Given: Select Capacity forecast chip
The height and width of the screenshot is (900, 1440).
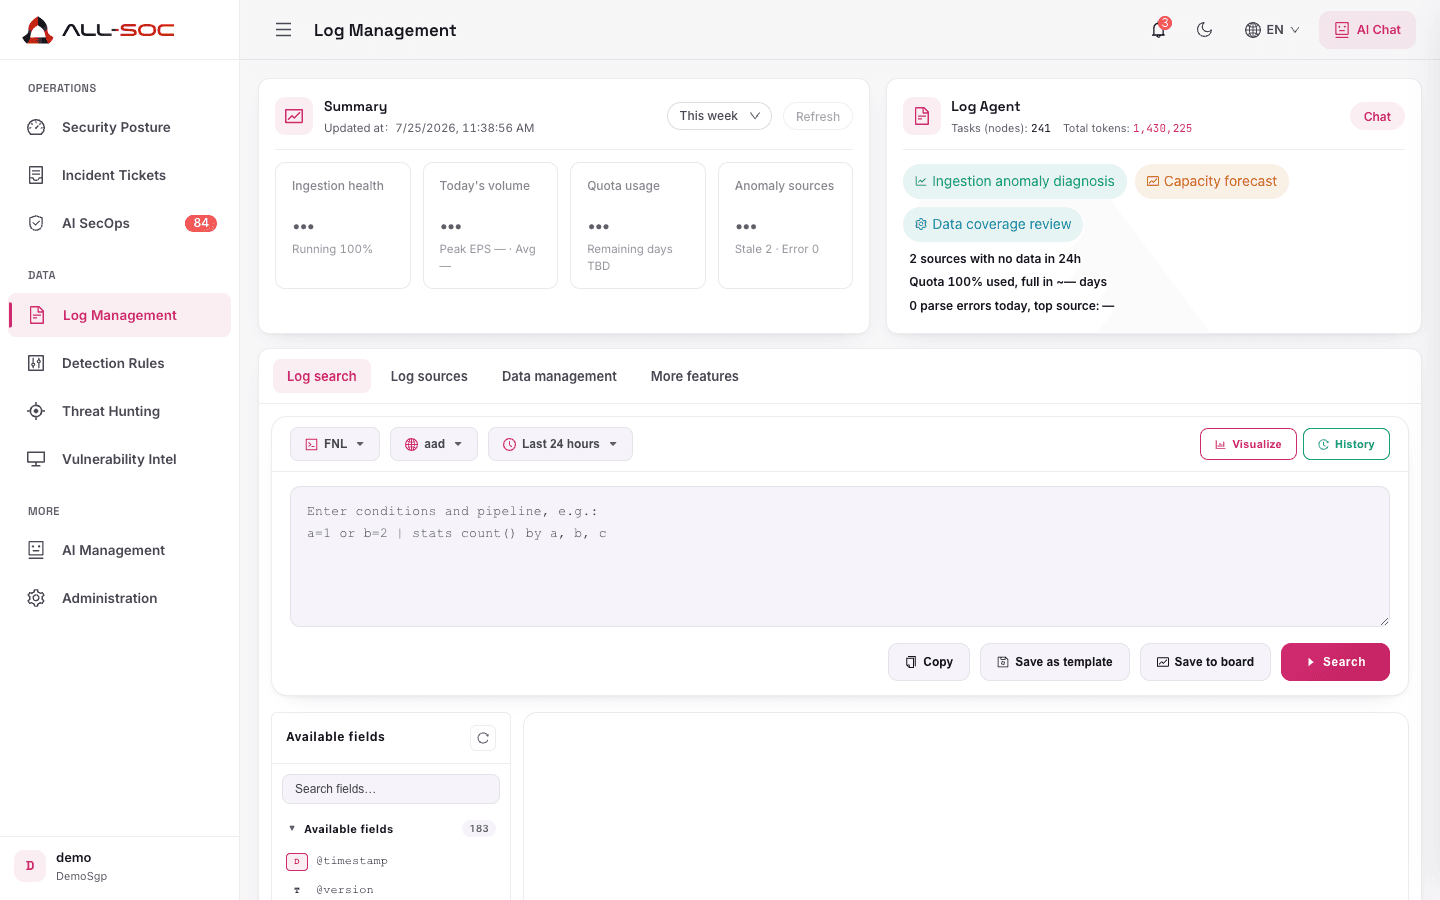Looking at the screenshot, I should coord(1211,181).
